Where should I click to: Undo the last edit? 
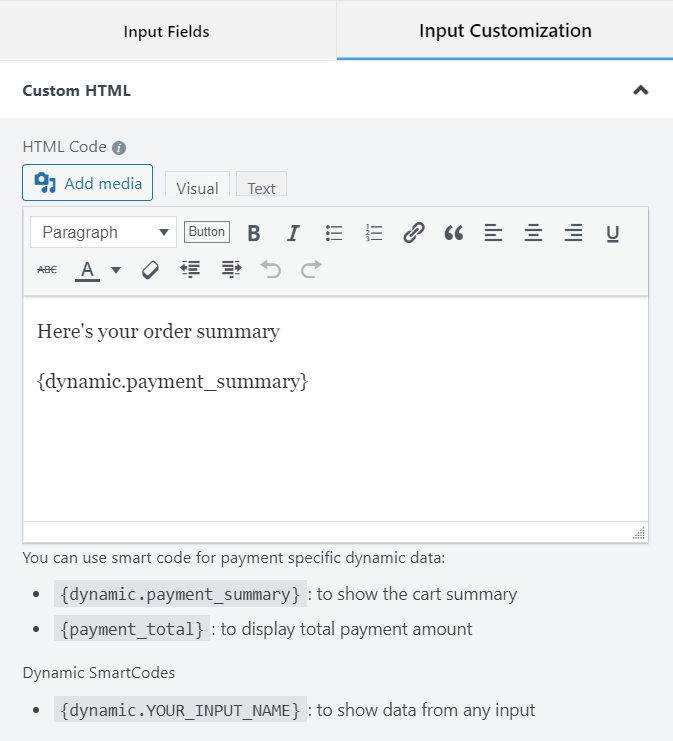[x=271, y=269]
